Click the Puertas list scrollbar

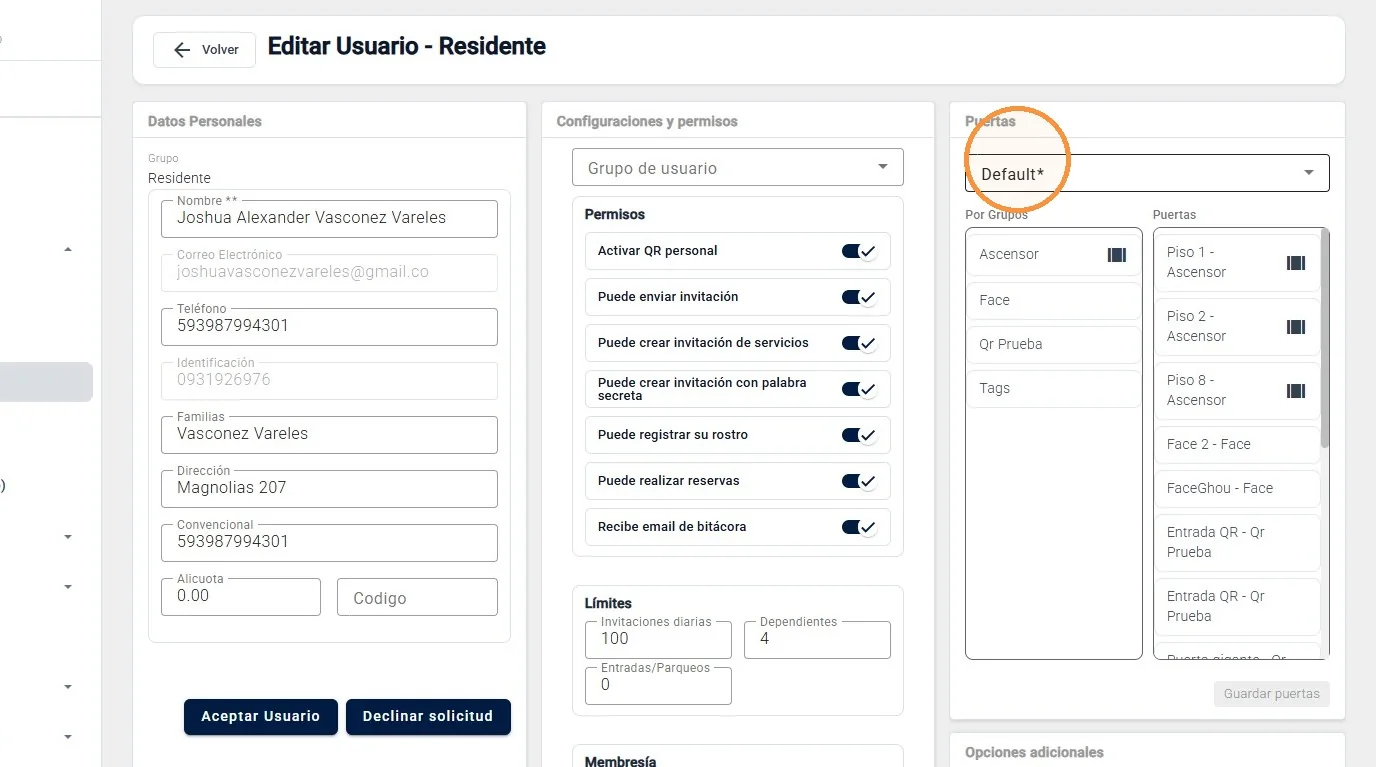click(1325, 338)
